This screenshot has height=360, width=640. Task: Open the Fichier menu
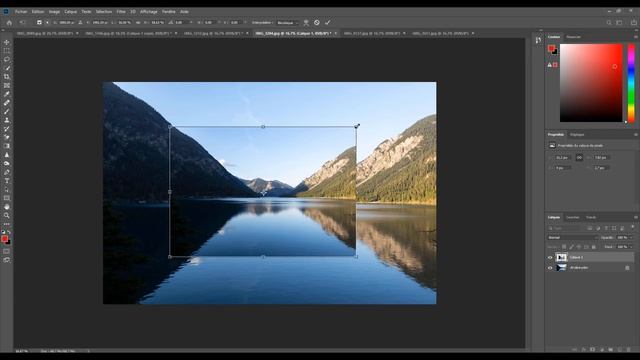[21, 11]
